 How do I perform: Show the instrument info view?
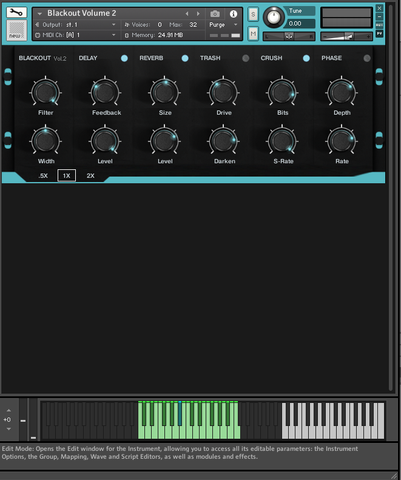[233, 14]
